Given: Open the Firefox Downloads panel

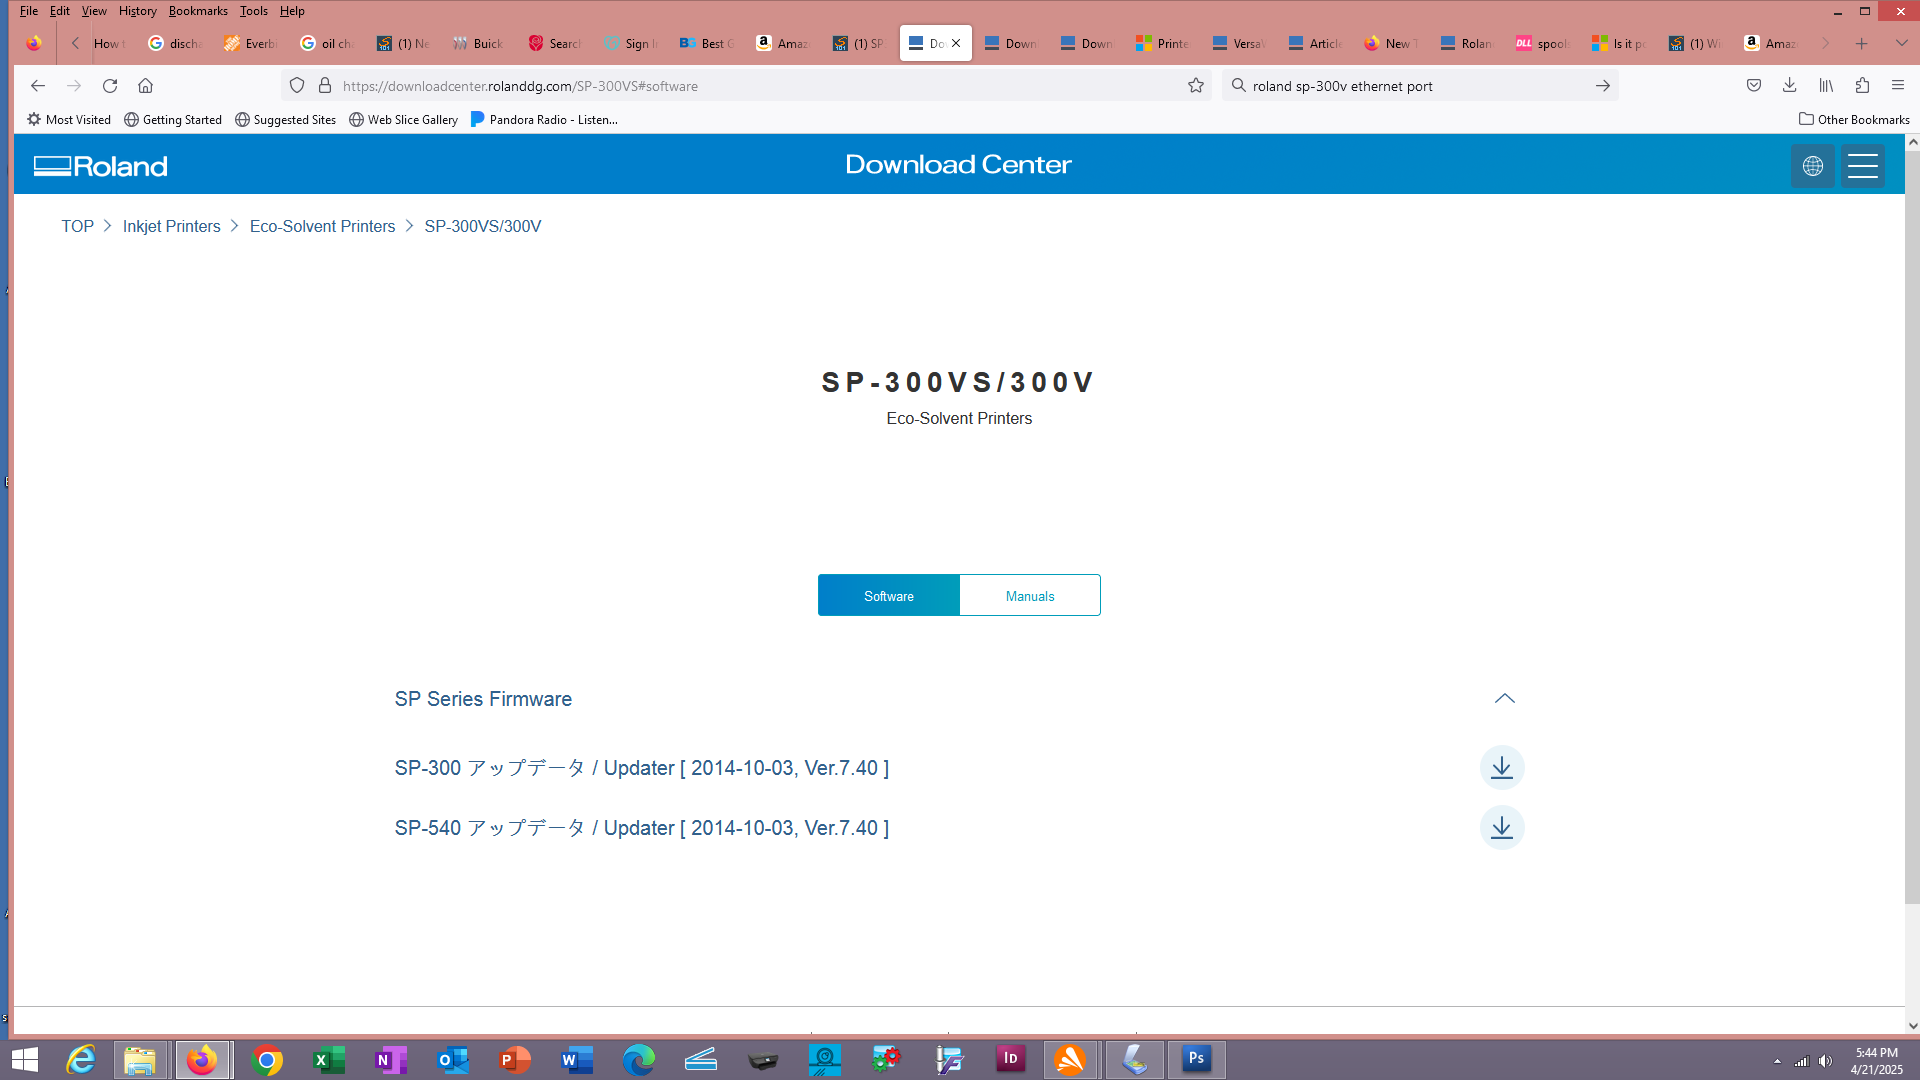Looking at the screenshot, I should (1789, 86).
